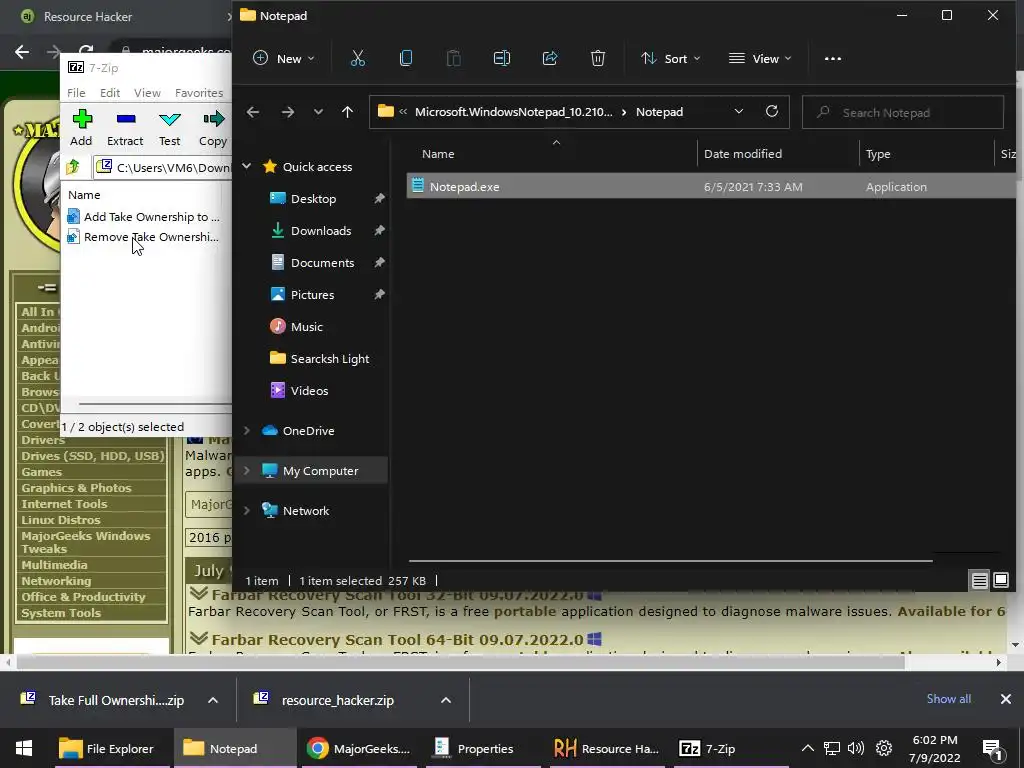The width and height of the screenshot is (1024, 768).
Task: Go up one folder level
Action: (347, 112)
